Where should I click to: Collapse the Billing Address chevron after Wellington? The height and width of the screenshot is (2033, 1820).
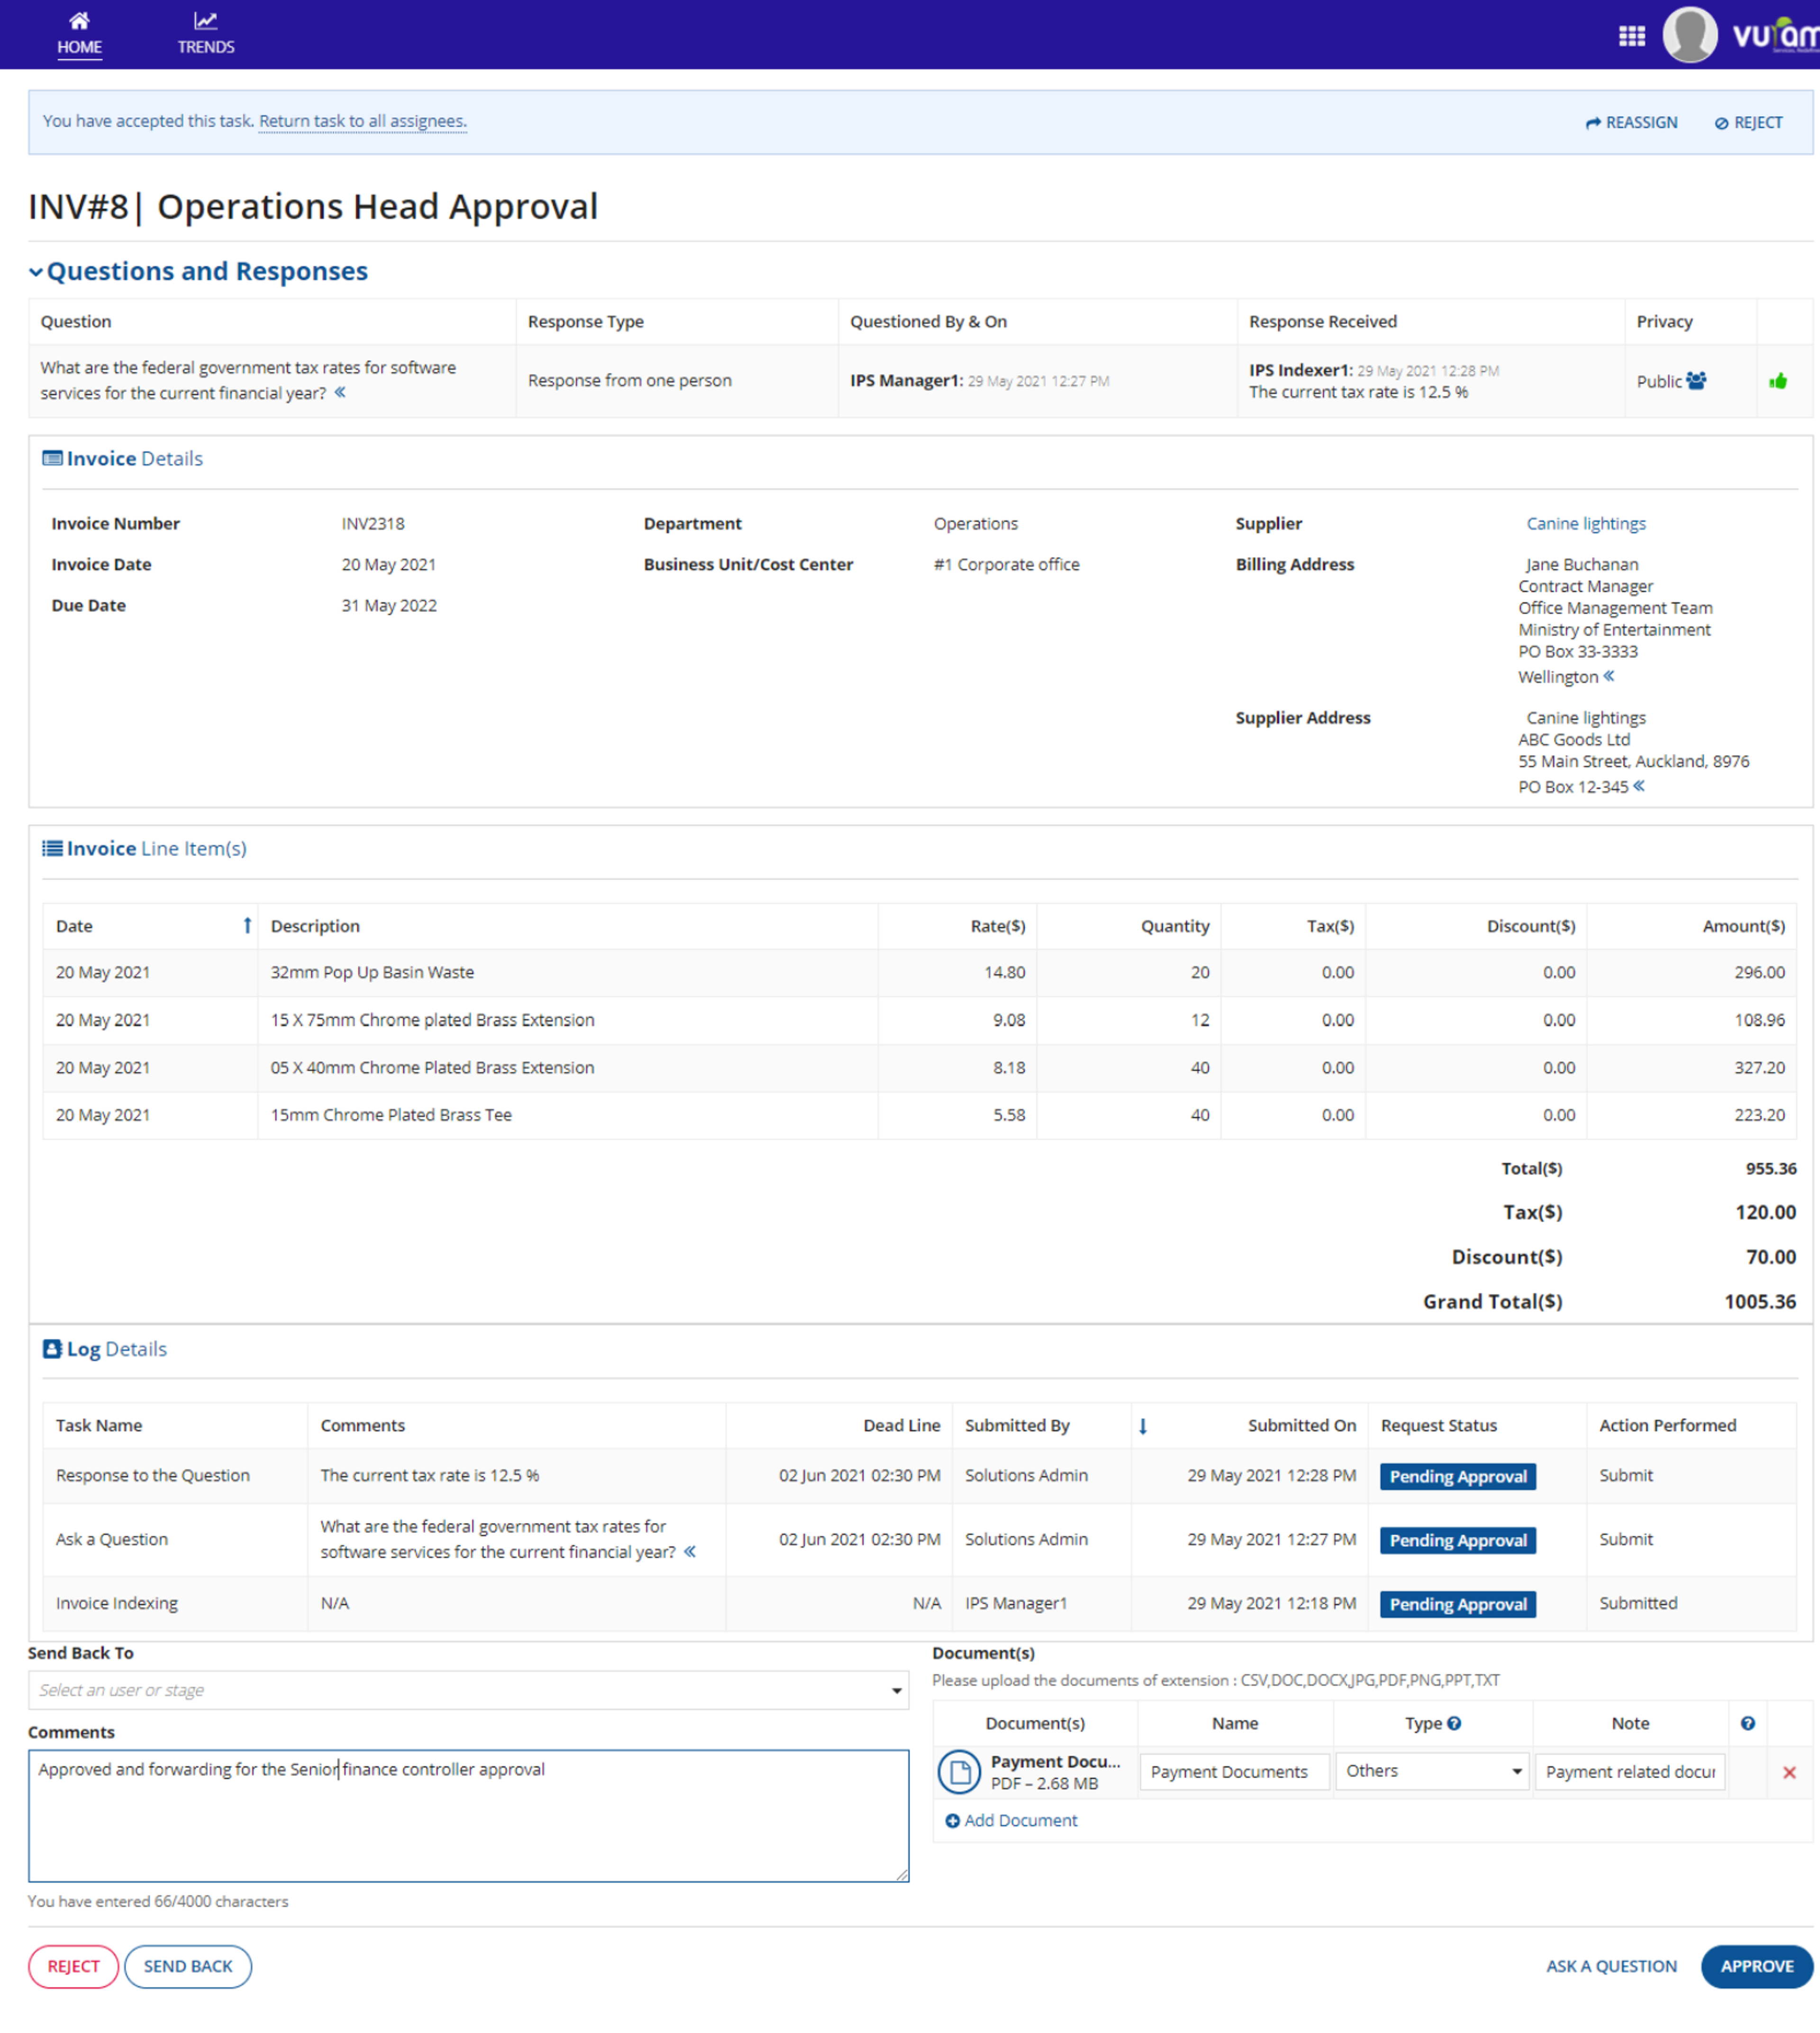1609,676
